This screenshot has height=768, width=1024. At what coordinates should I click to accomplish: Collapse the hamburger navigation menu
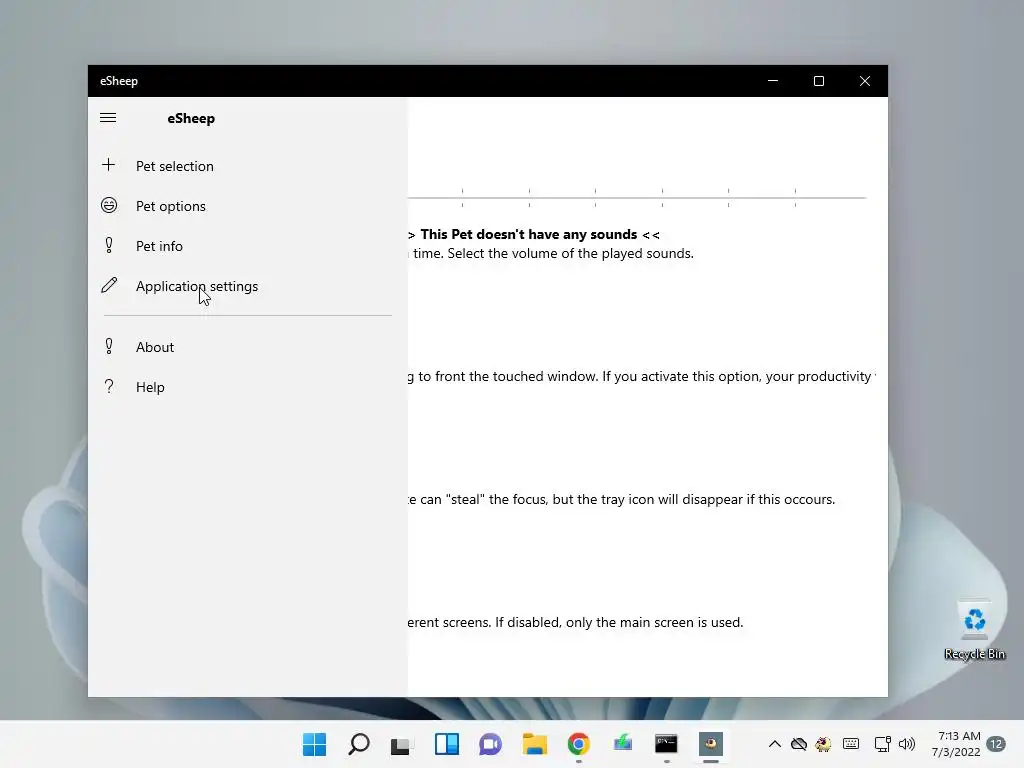coord(108,118)
